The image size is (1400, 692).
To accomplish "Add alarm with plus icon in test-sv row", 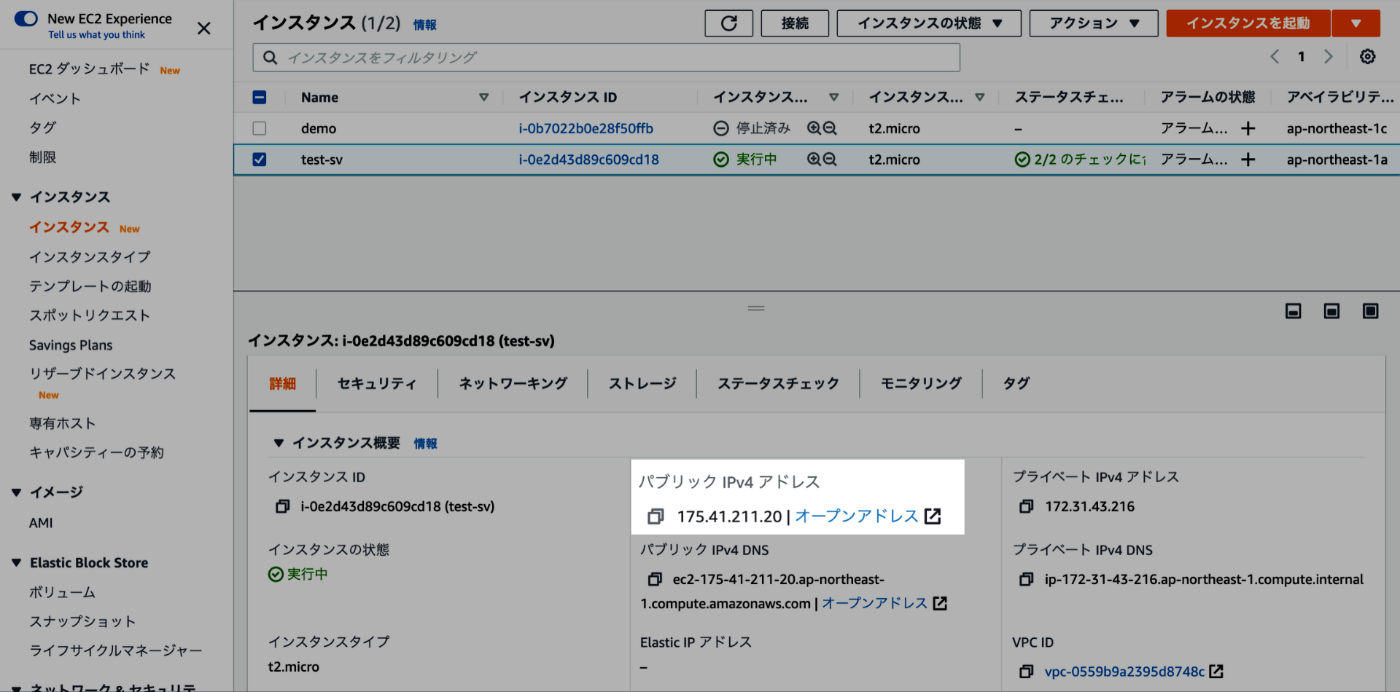I will 1248,159.
